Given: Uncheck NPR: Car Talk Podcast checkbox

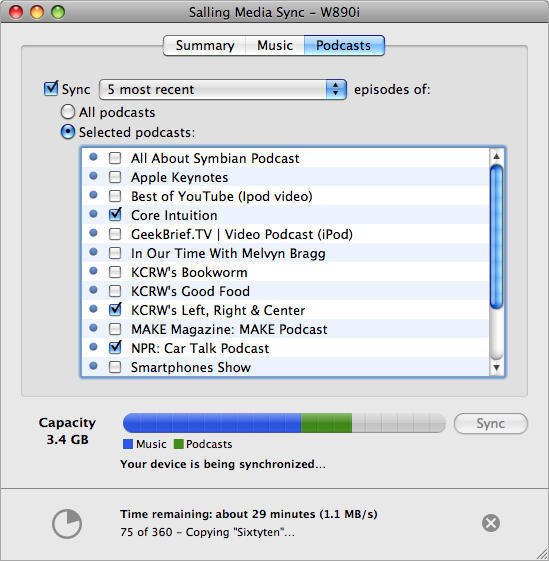Looking at the screenshot, I should (x=115, y=347).
